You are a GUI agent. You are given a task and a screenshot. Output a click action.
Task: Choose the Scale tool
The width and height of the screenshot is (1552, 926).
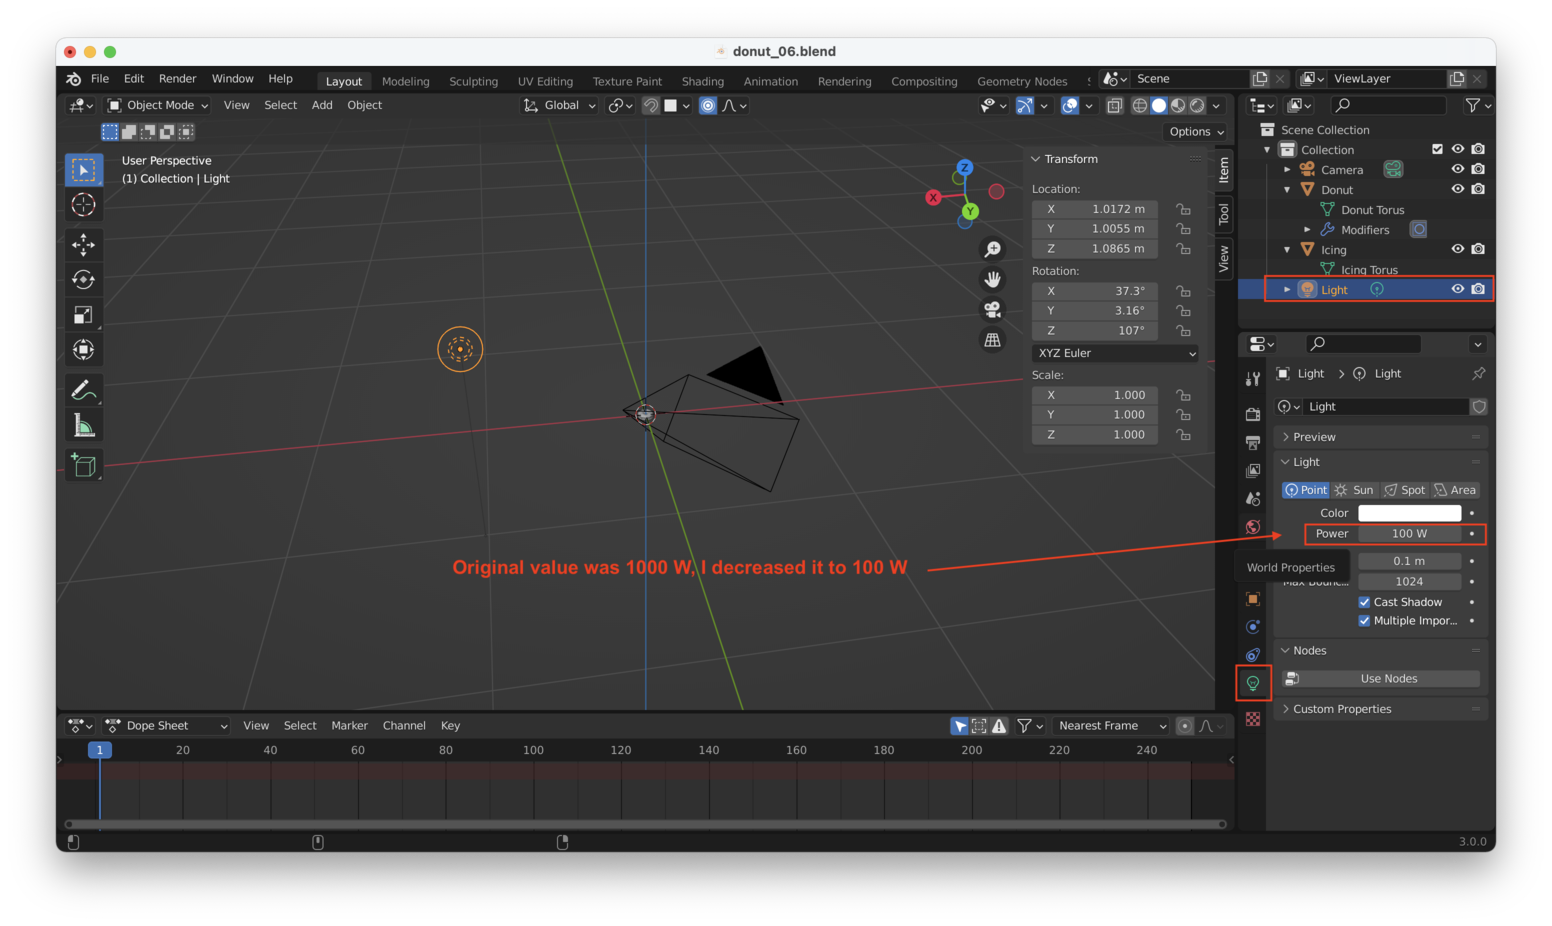84,315
